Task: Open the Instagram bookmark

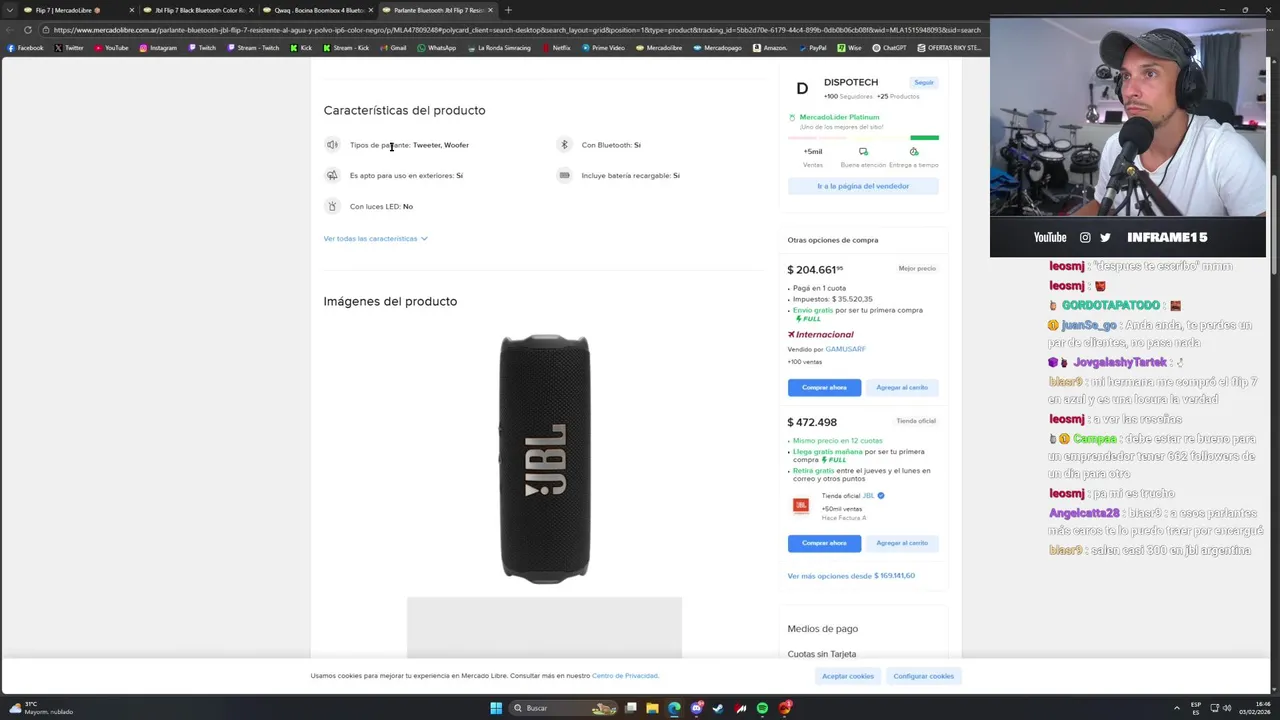Action: [x=158, y=48]
